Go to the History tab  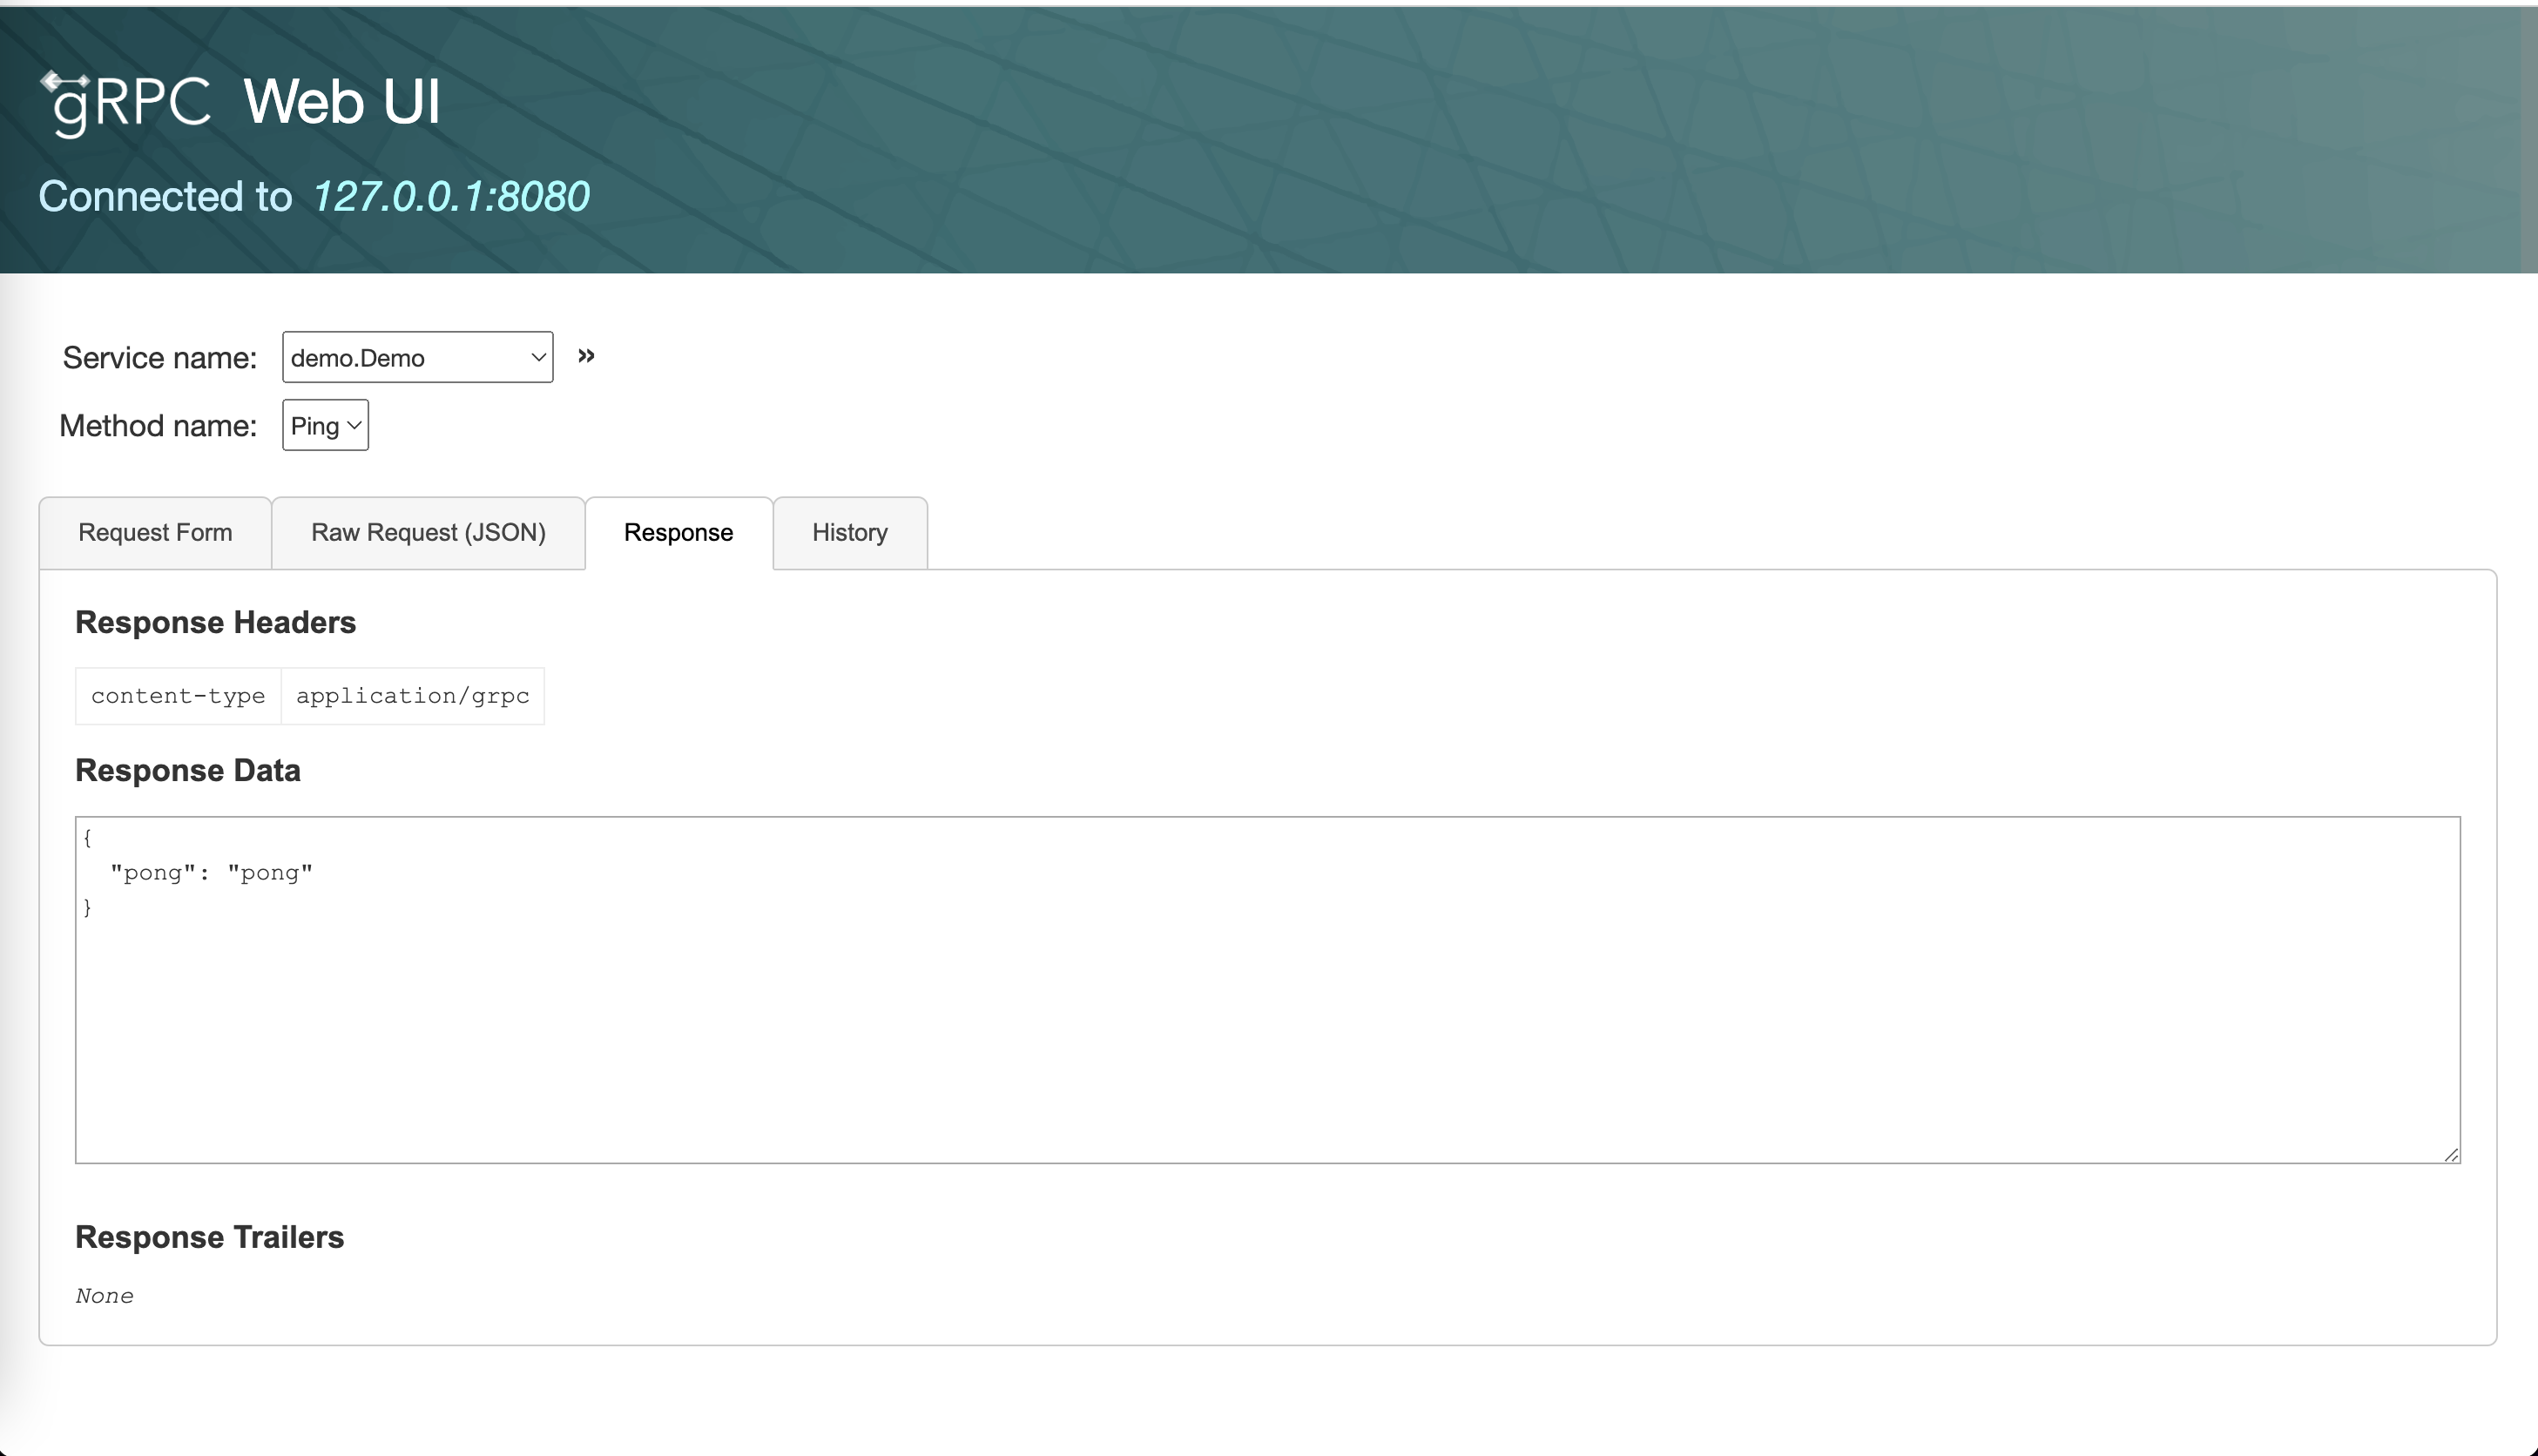pyautogui.click(x=849, y=533)
